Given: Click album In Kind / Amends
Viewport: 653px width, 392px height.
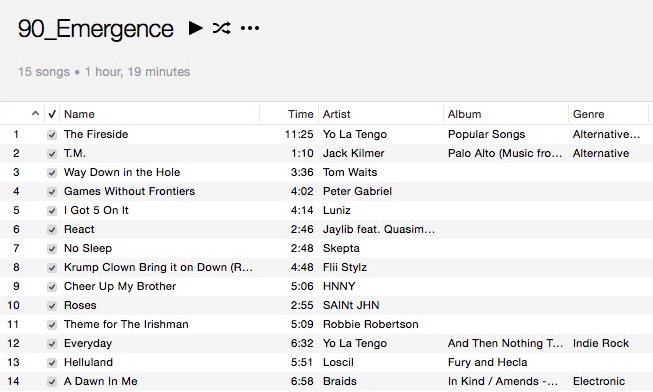Looking at the screenshot, I should tap(503, 381).
